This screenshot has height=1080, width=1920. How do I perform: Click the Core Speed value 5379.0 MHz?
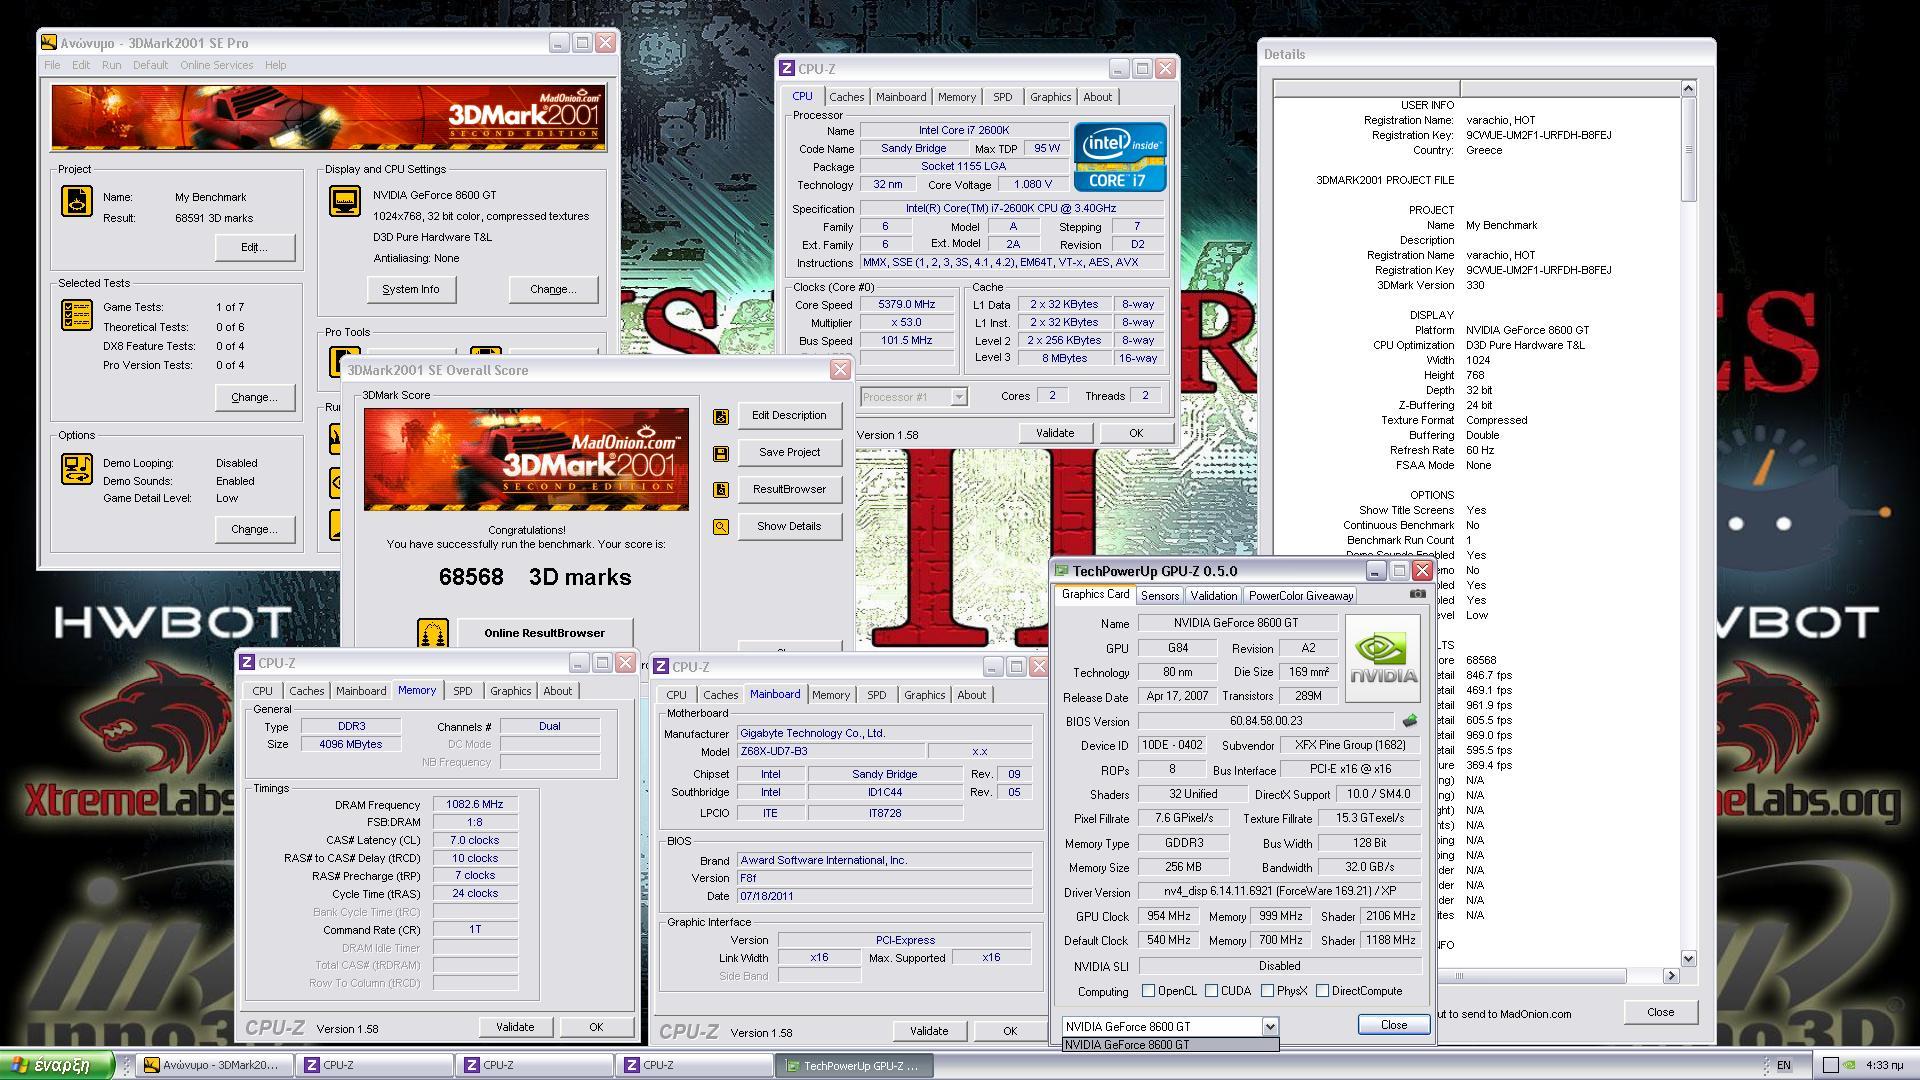pos(906,304)
